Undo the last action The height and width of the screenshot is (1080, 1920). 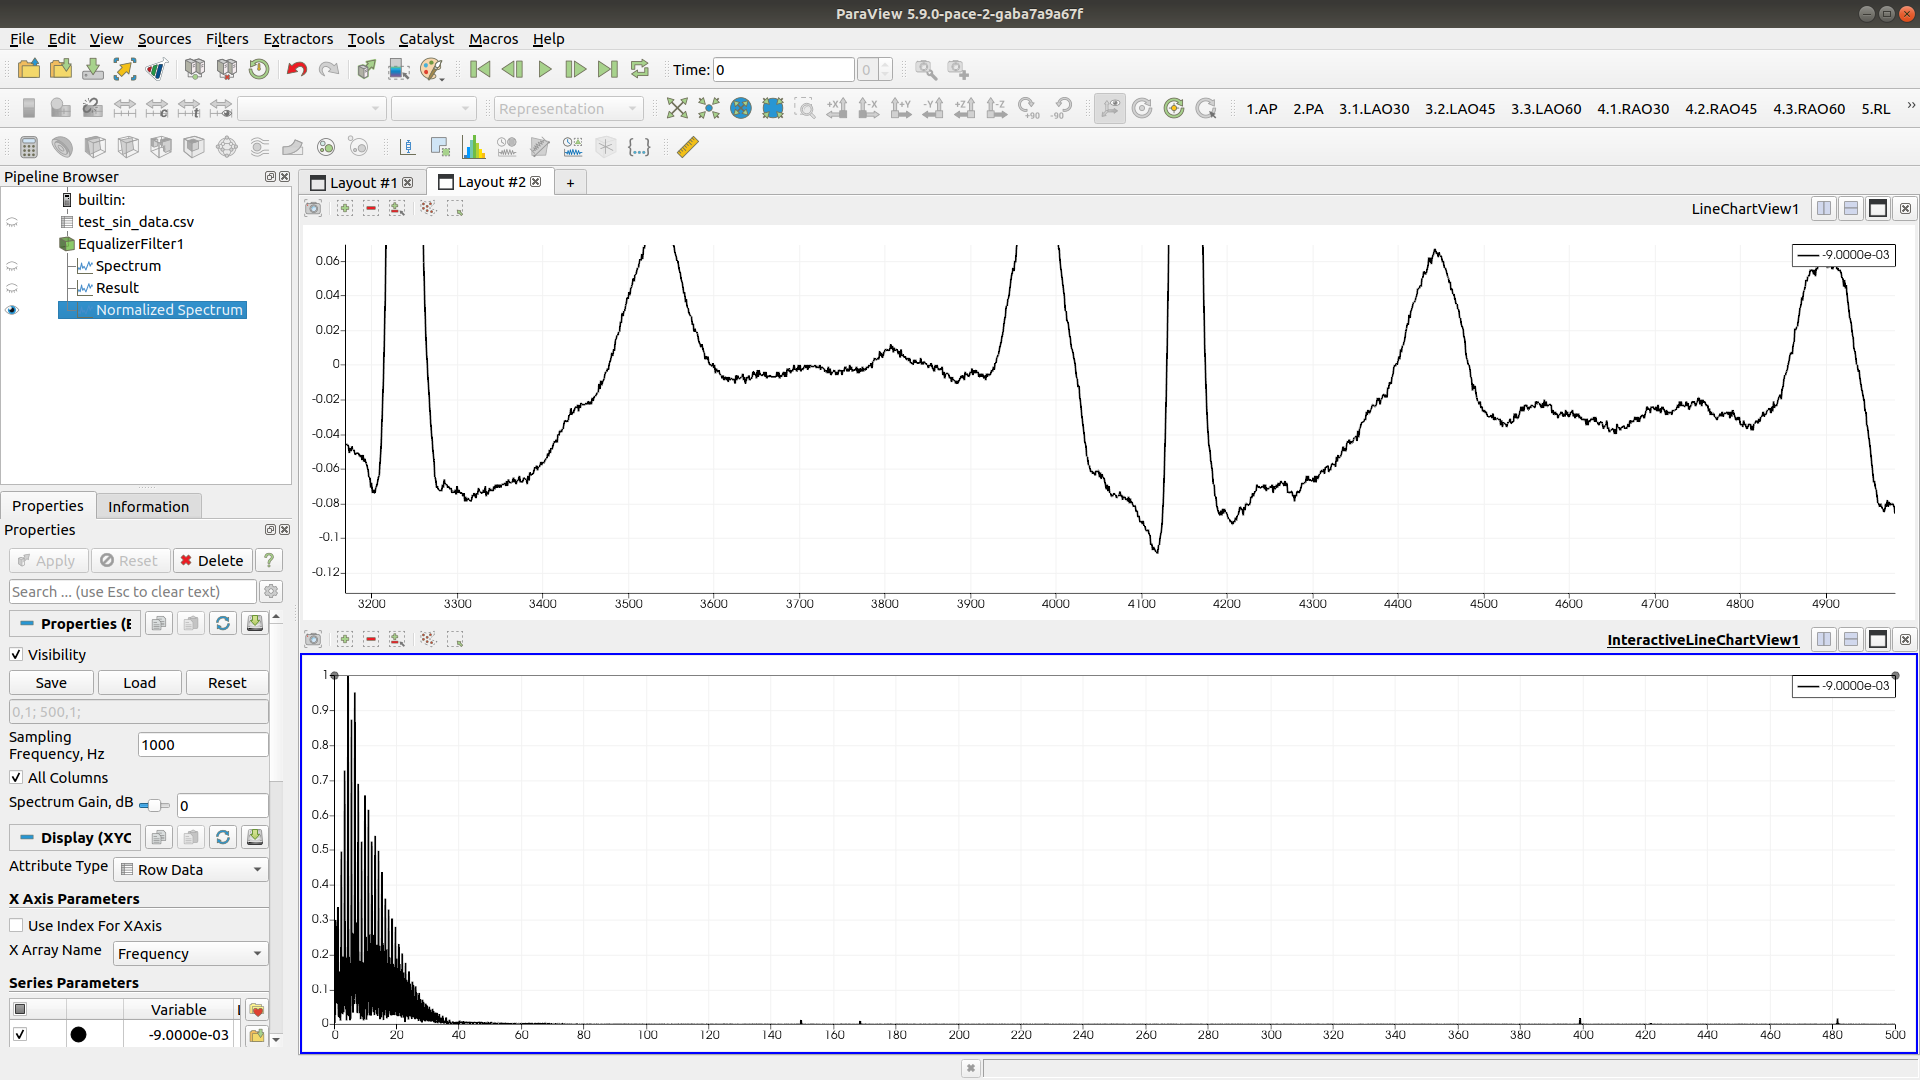point(295,69)
